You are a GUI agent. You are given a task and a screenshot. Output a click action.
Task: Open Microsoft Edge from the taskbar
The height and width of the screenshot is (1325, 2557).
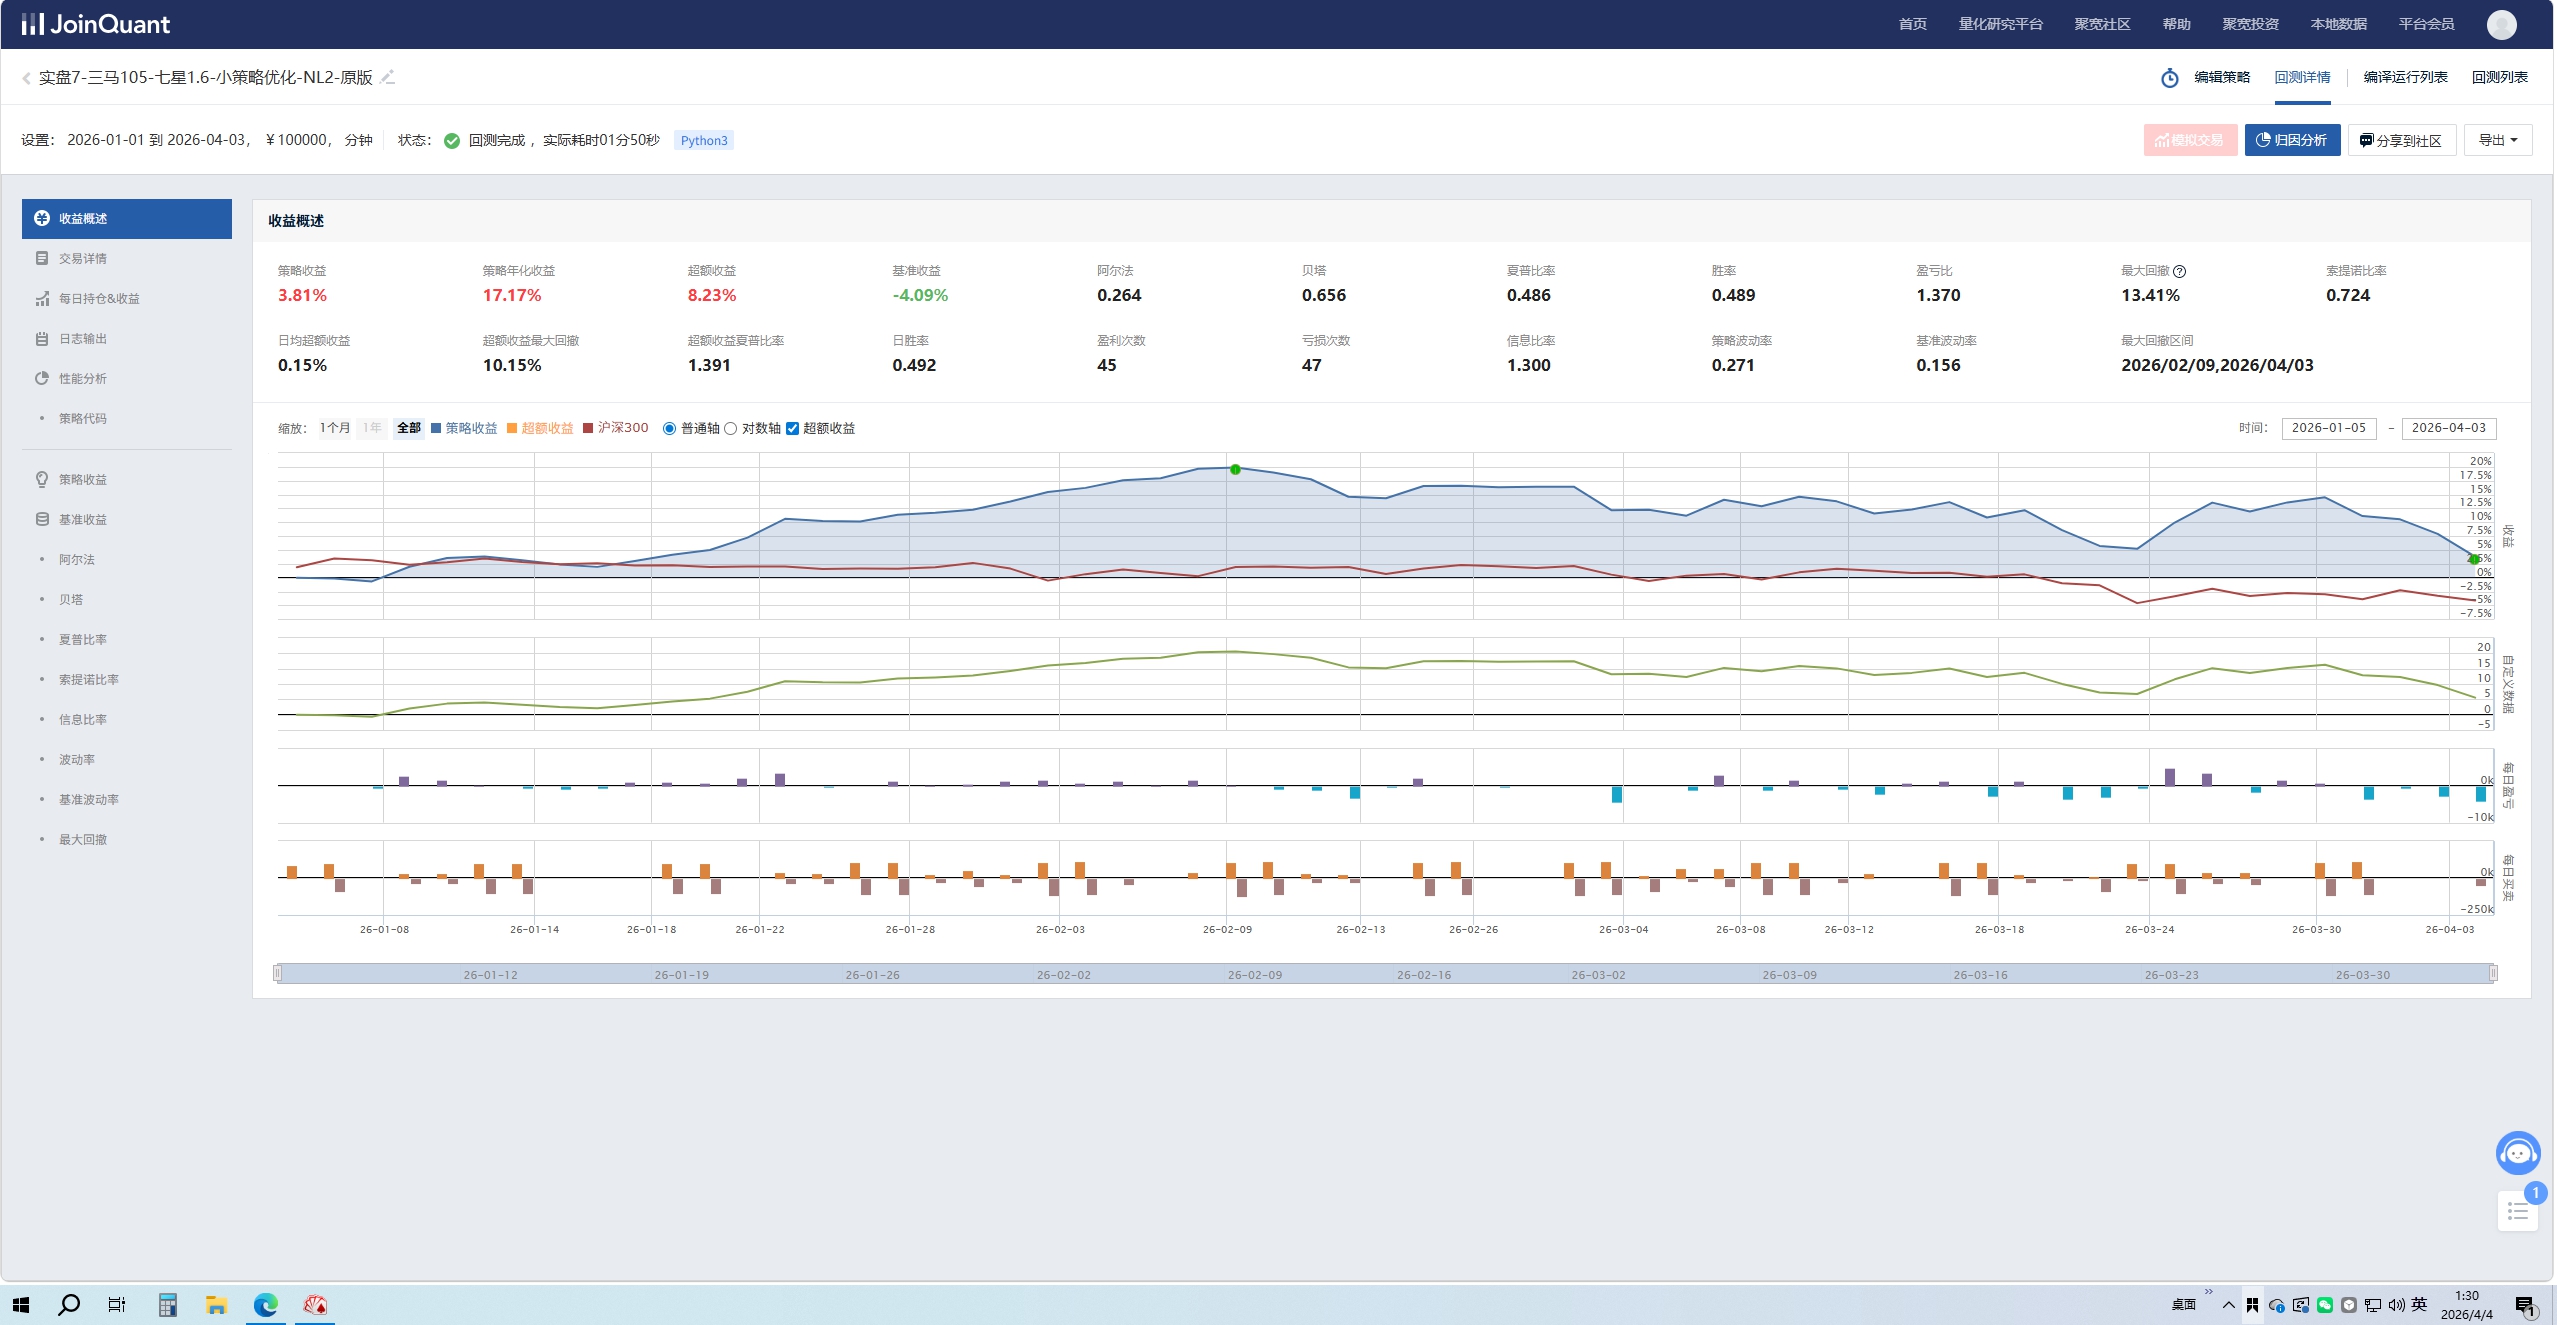265,1304
